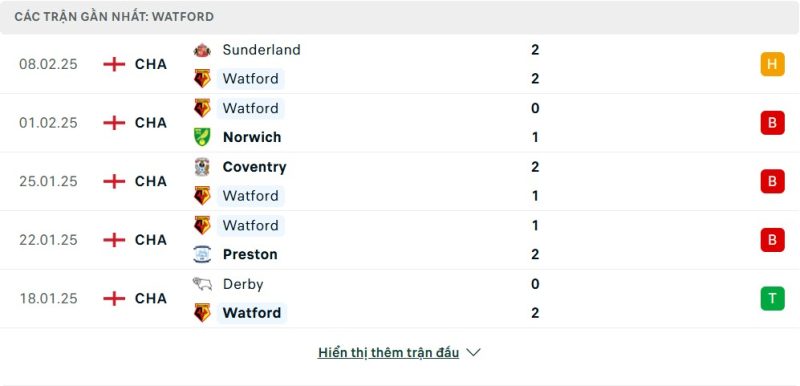
Task: Click CHA league label on 18.01.25 row
Action: [151, 298]
